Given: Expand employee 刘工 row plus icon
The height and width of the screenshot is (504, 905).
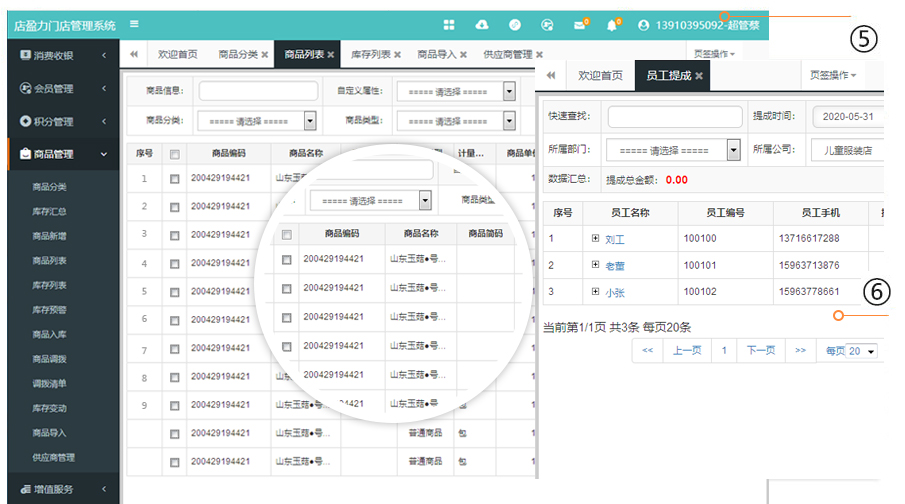Looking at the screenshot, I should pyautogui.click(x=595, y=238).
